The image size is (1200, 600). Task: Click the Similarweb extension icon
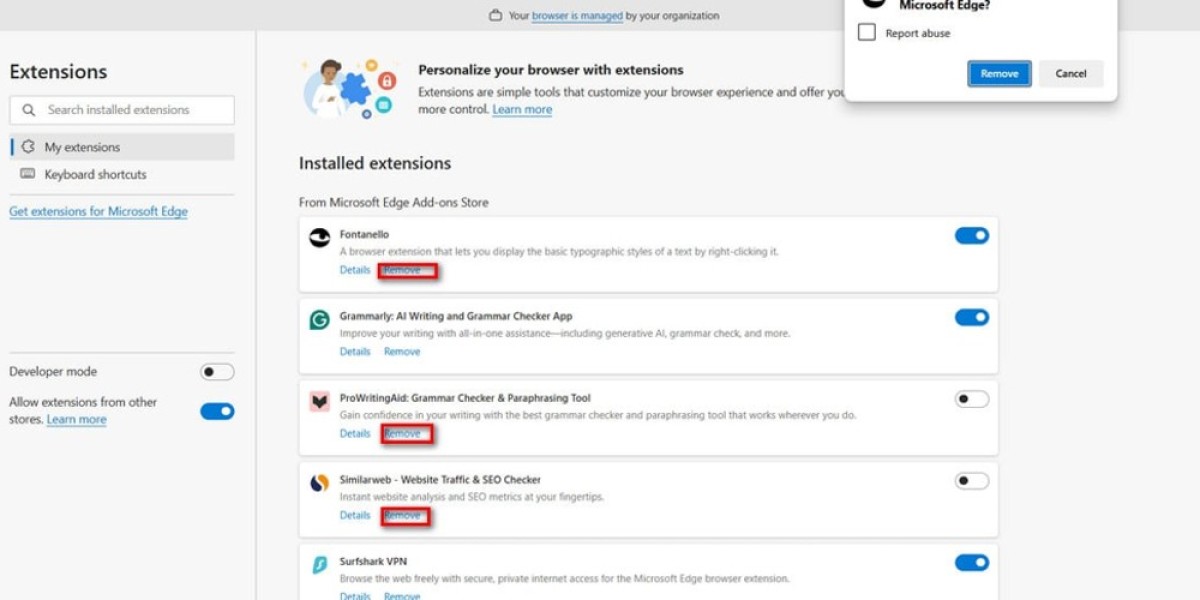tap(319, 480)
